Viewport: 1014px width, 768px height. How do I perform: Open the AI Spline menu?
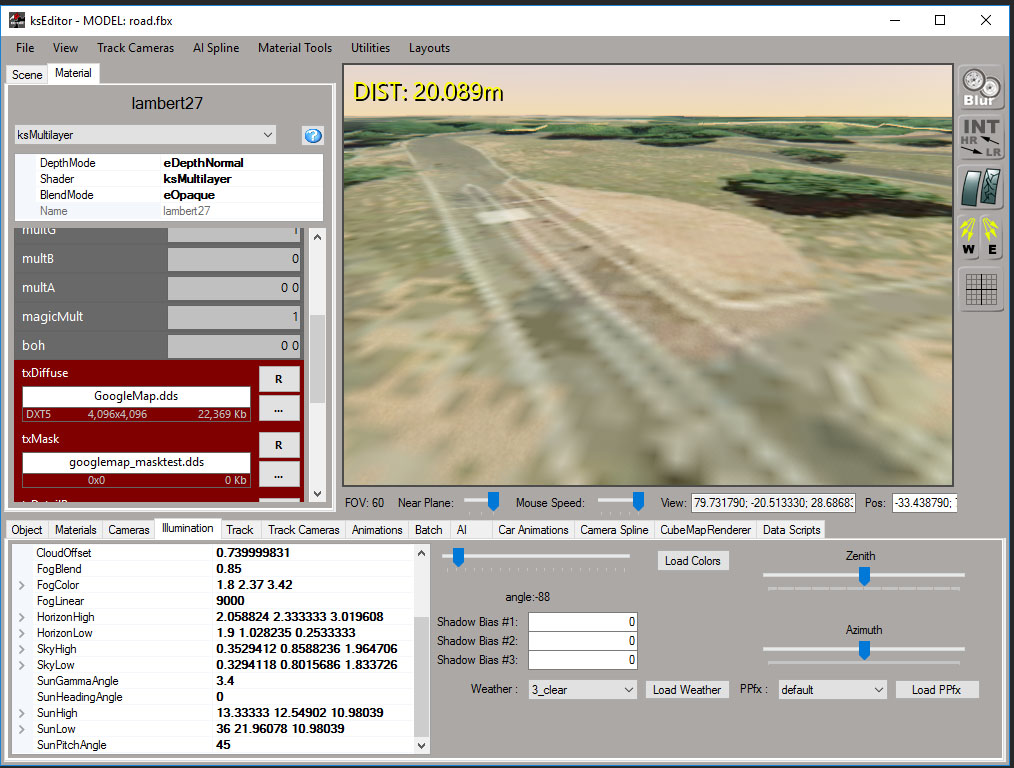point(216,48)
